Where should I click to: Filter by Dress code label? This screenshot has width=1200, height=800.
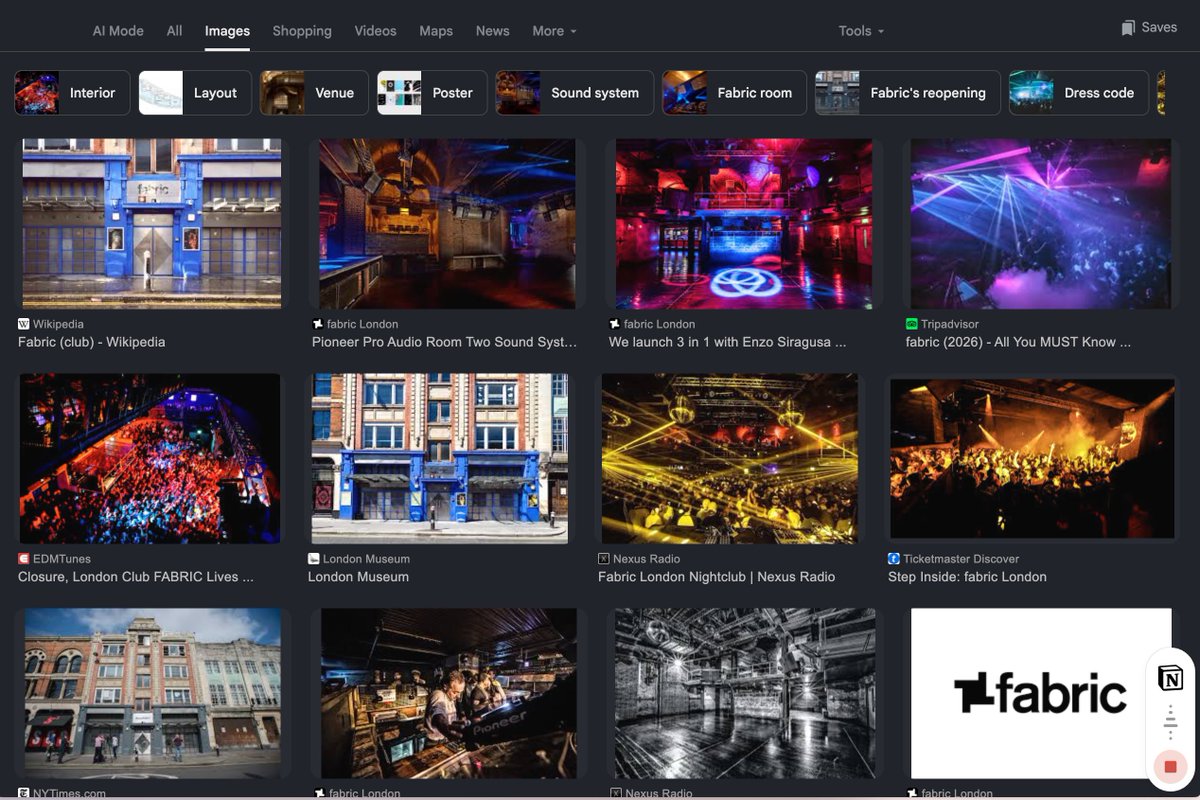pyautogui.click(x=1099, y=93)
